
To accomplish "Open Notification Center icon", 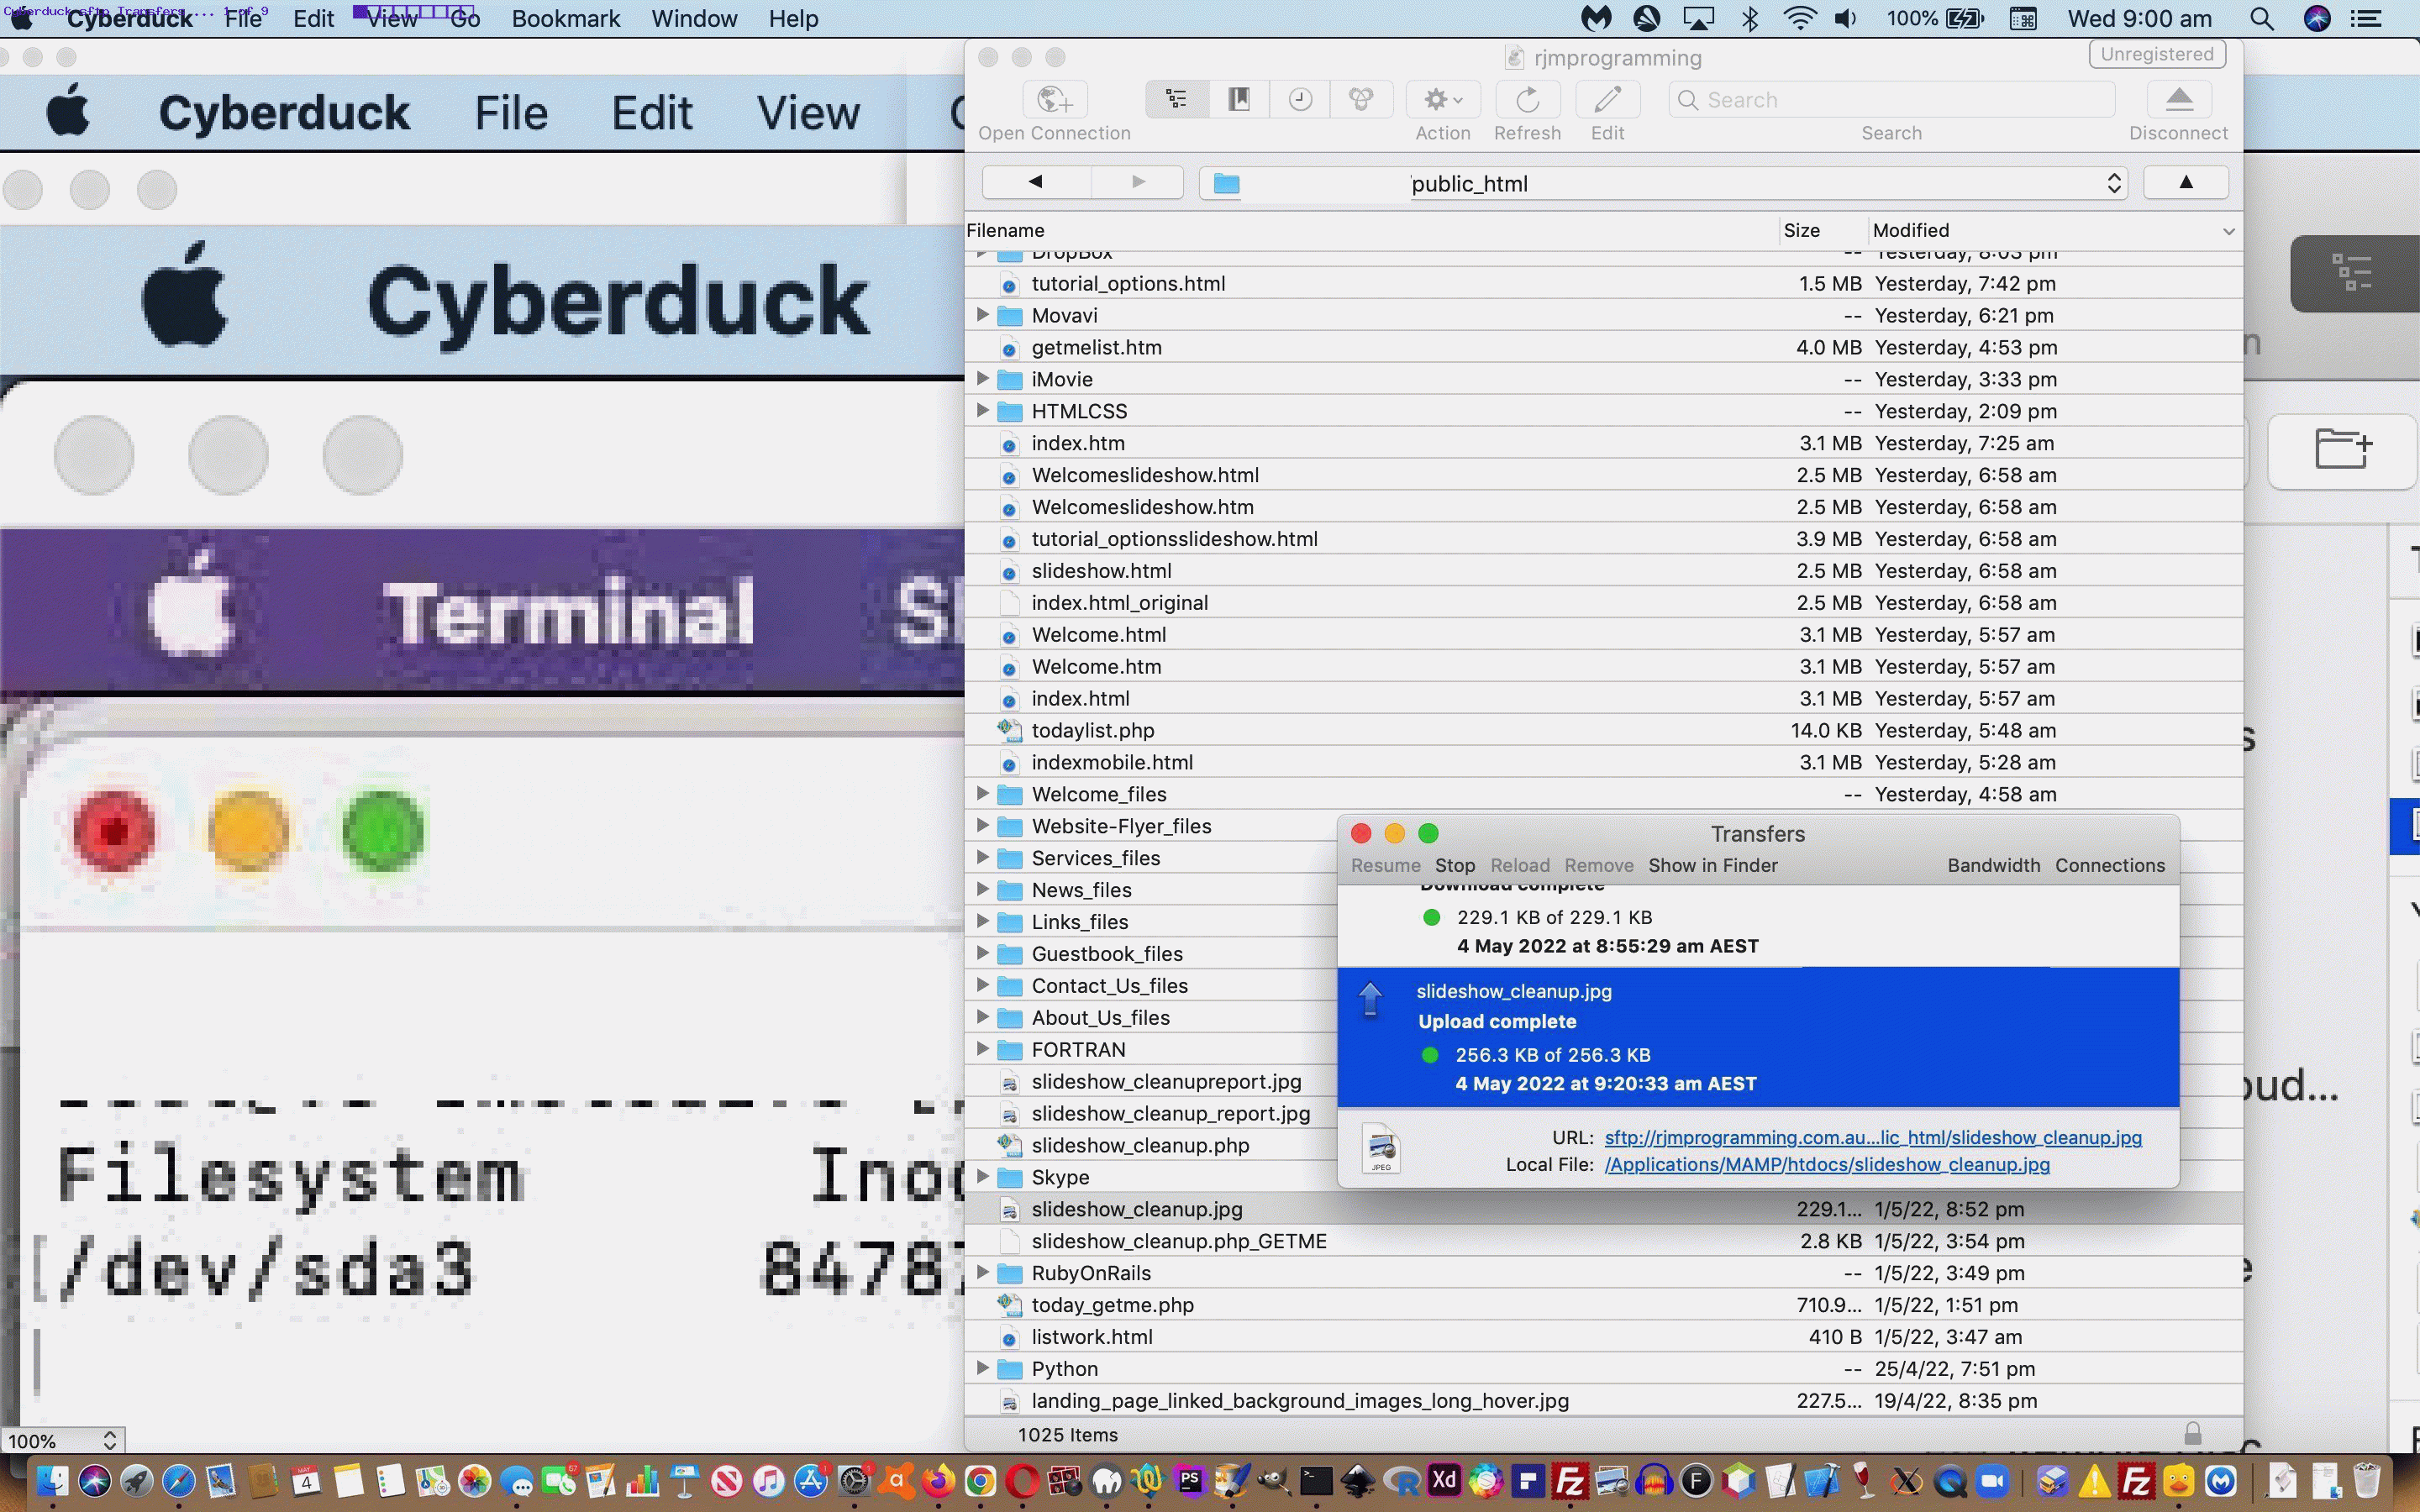I will point(2365,18).
